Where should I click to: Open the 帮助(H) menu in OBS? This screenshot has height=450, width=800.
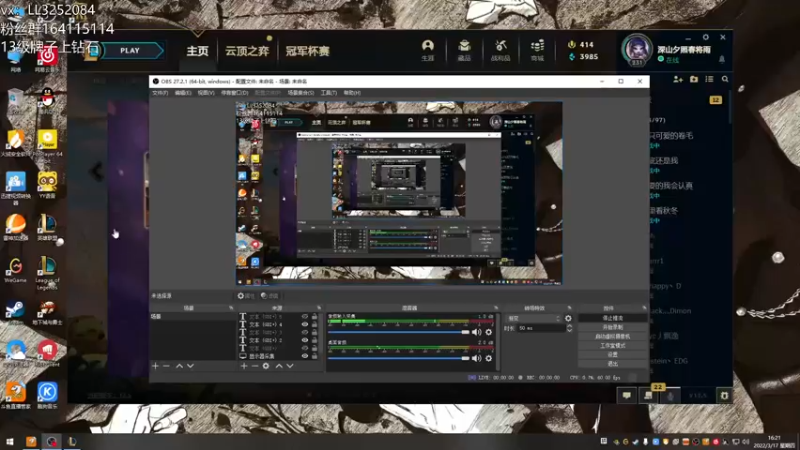click(352, 93)
